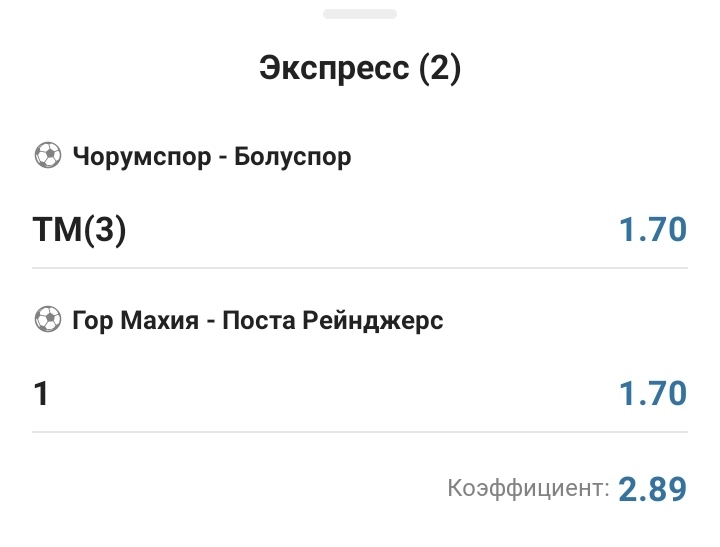This screenshot has width=720, height=547.
Task: Click the divider line under the outcome 1 row
Action: point(360,432)
